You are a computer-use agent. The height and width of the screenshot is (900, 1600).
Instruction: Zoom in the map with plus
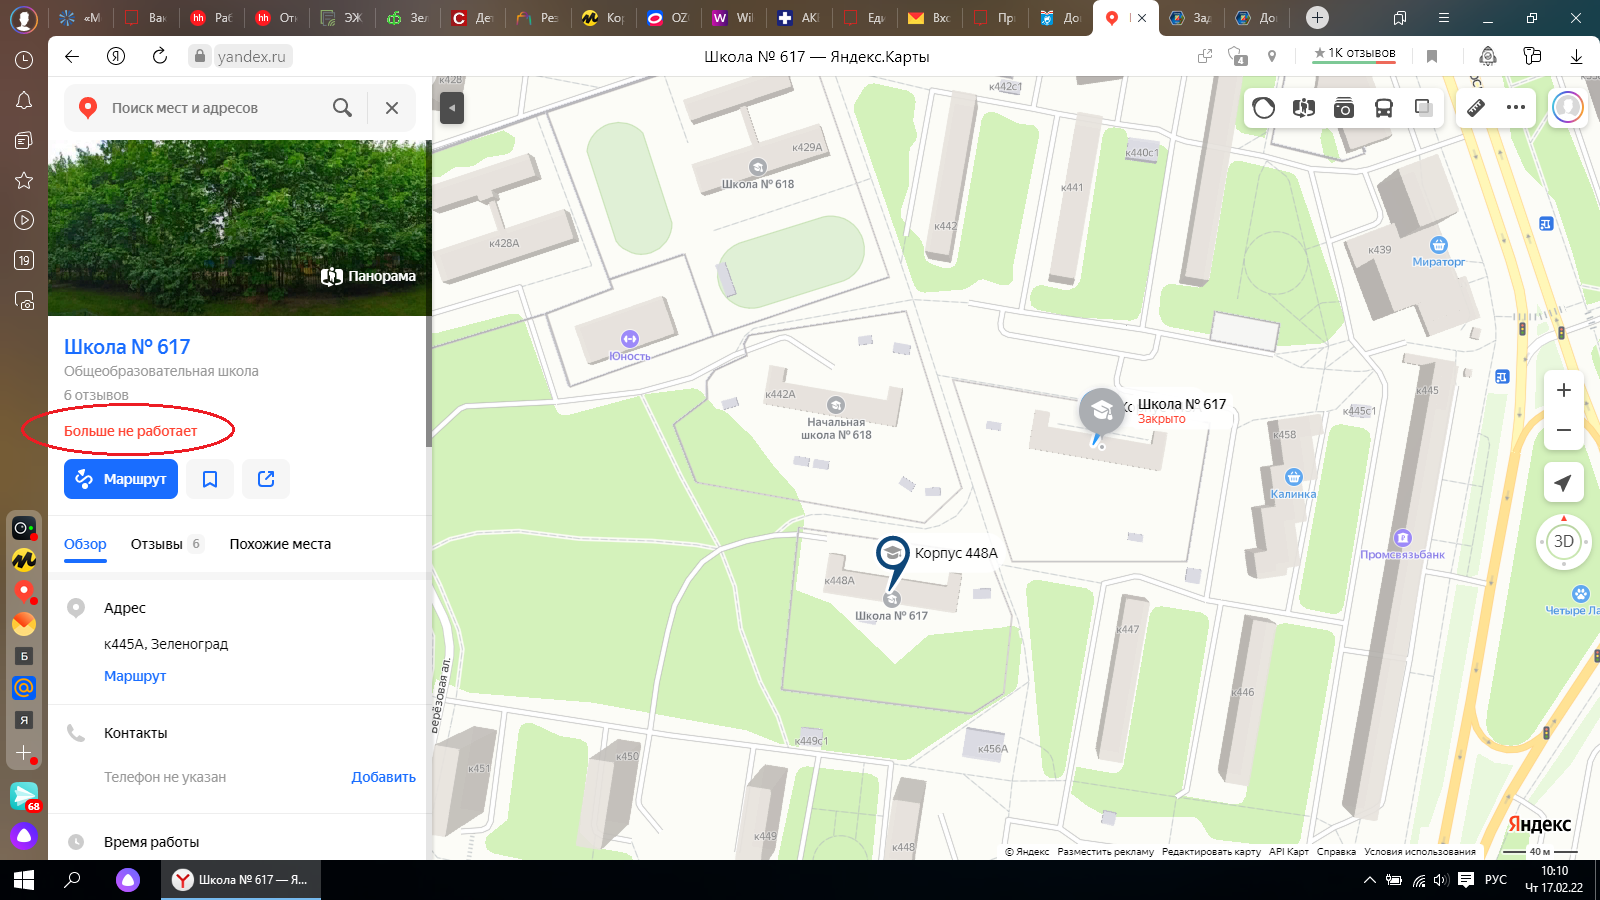1563,390
